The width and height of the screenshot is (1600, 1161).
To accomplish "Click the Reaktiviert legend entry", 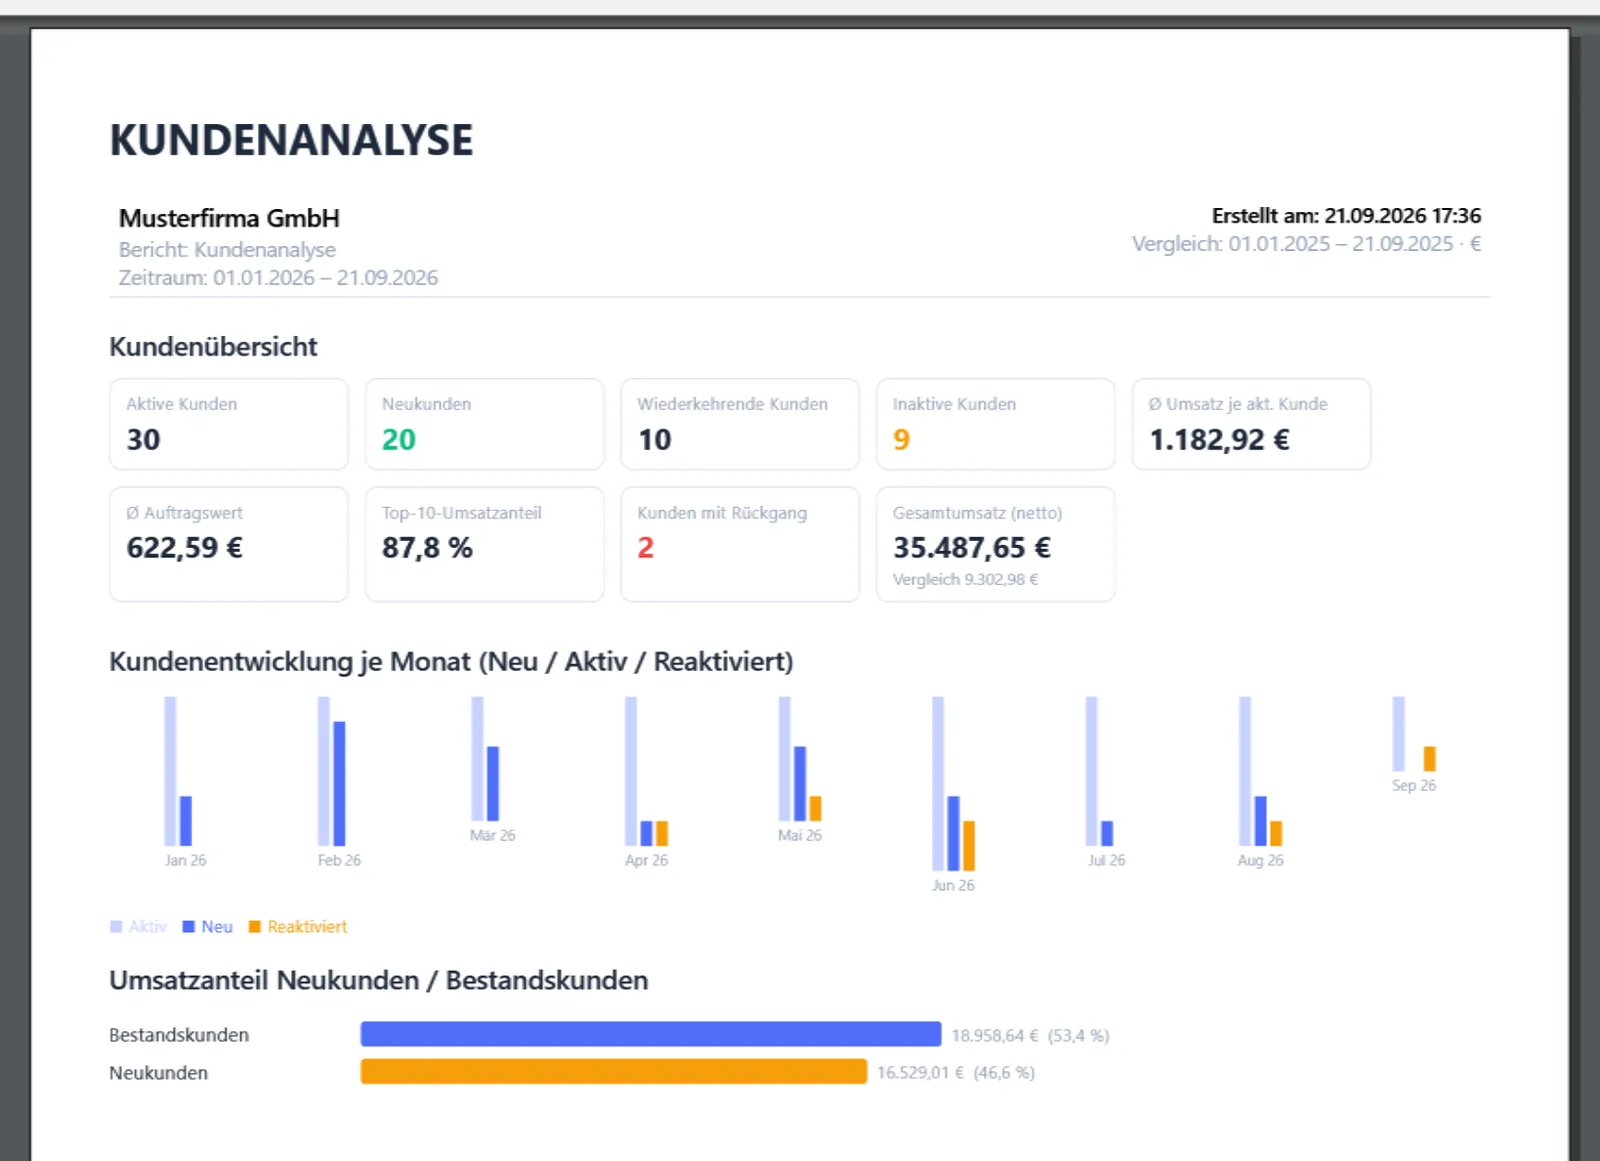I will (298, 927).
